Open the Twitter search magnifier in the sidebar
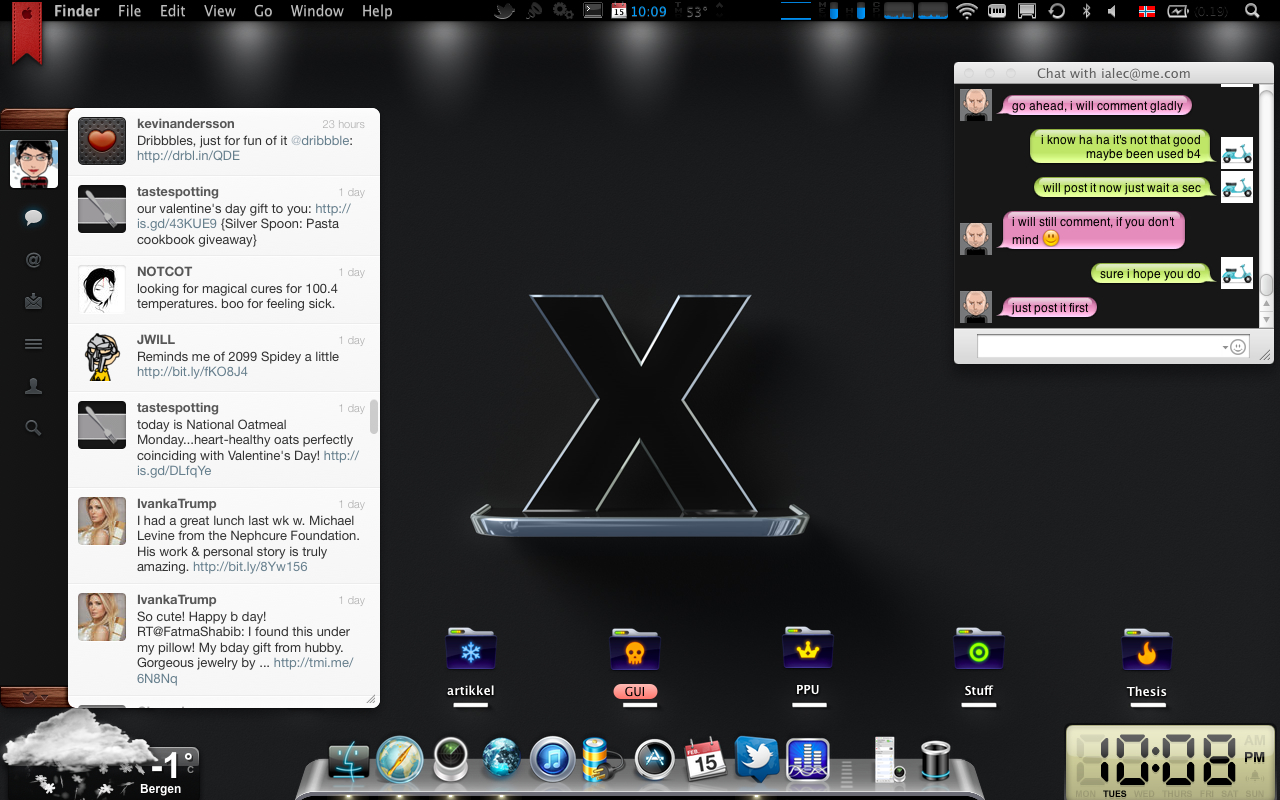Image resolution: width=1280 pixels, height=800 pixels. (33, 428)
